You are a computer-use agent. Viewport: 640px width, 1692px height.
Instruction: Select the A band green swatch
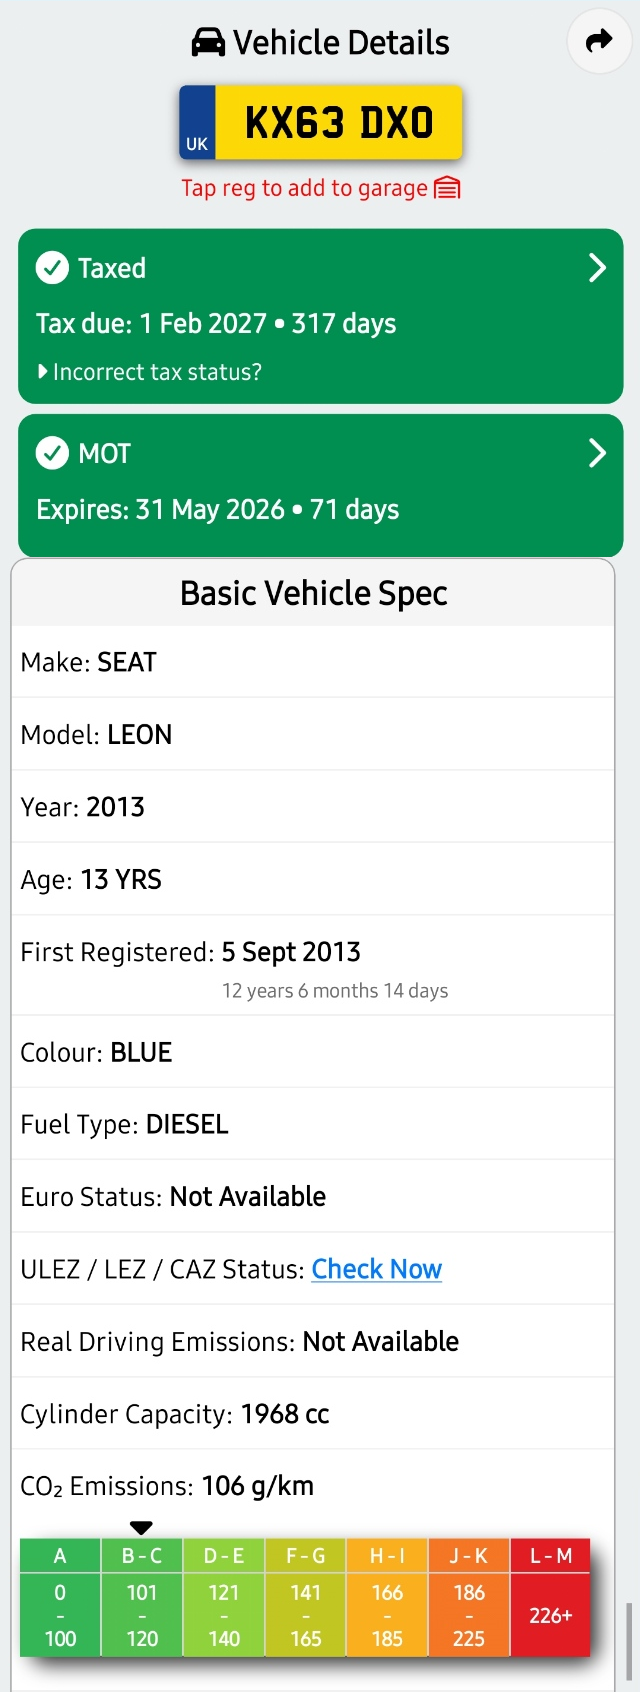(x=60, y=1598)
